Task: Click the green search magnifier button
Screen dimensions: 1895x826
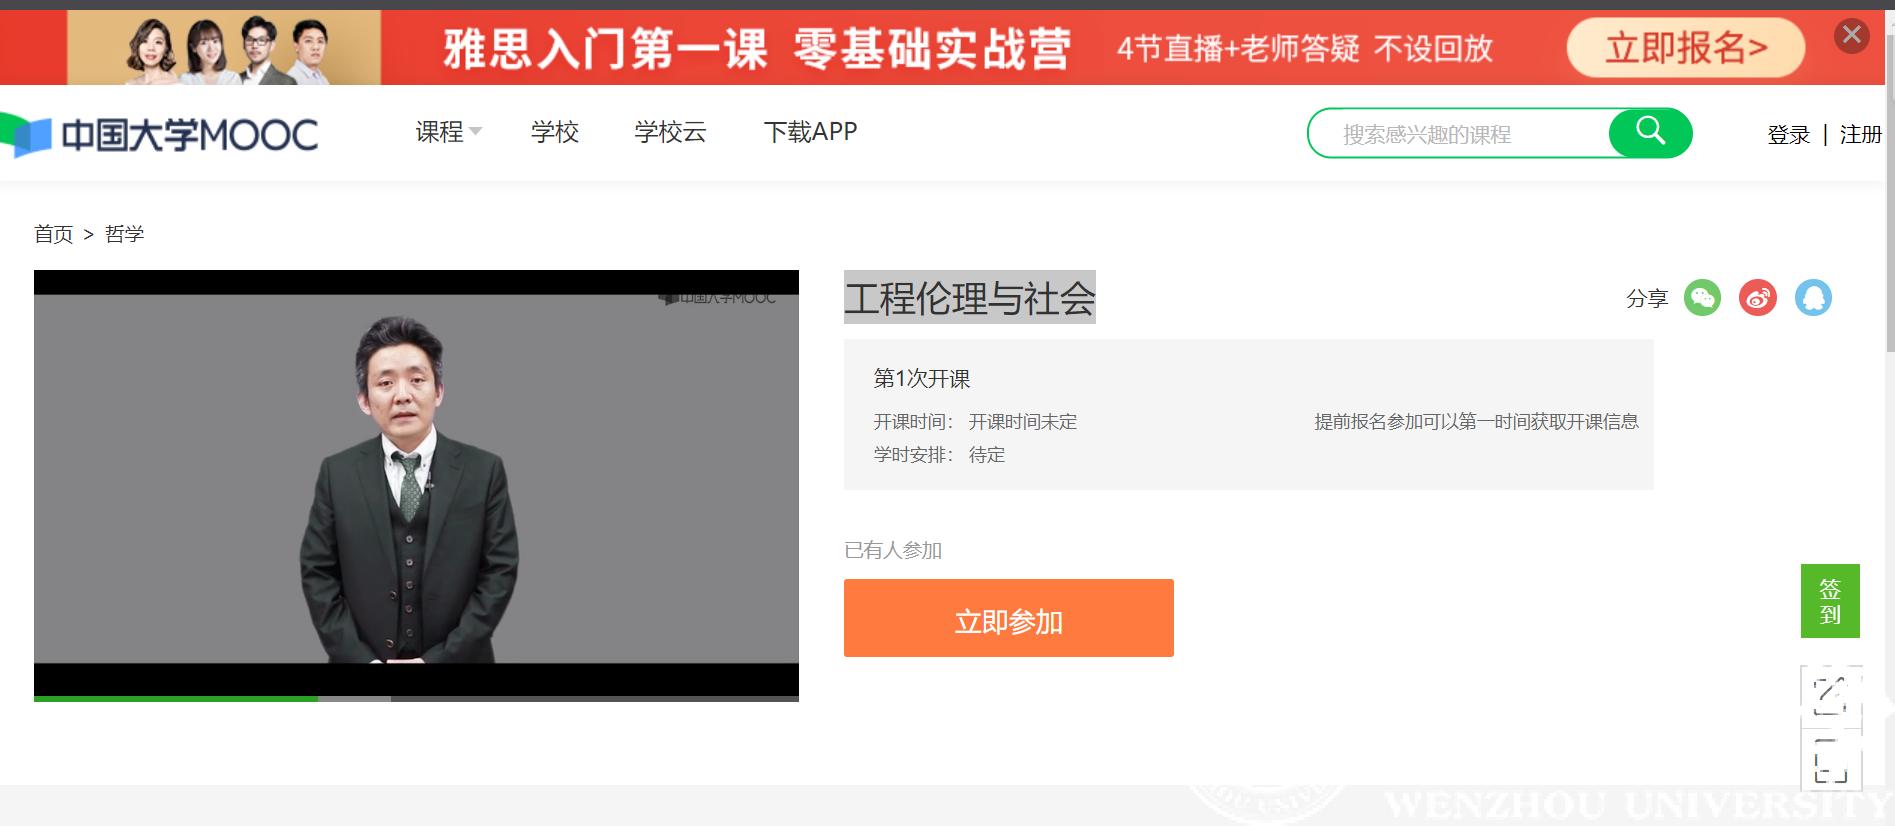Action: (x=1650, y=132)
